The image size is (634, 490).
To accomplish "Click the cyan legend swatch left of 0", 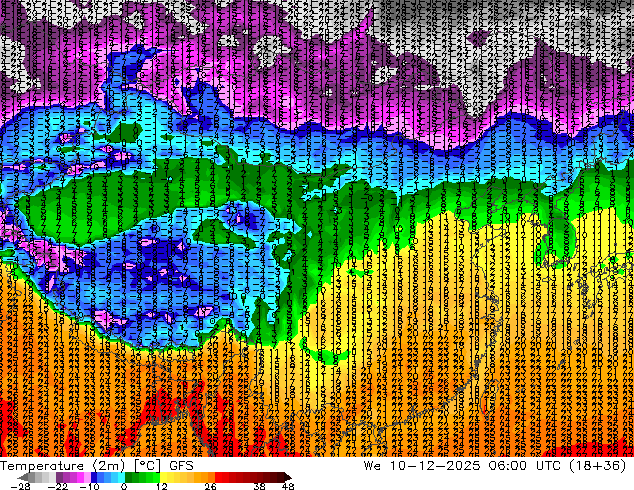I will (x=121, y=477).
